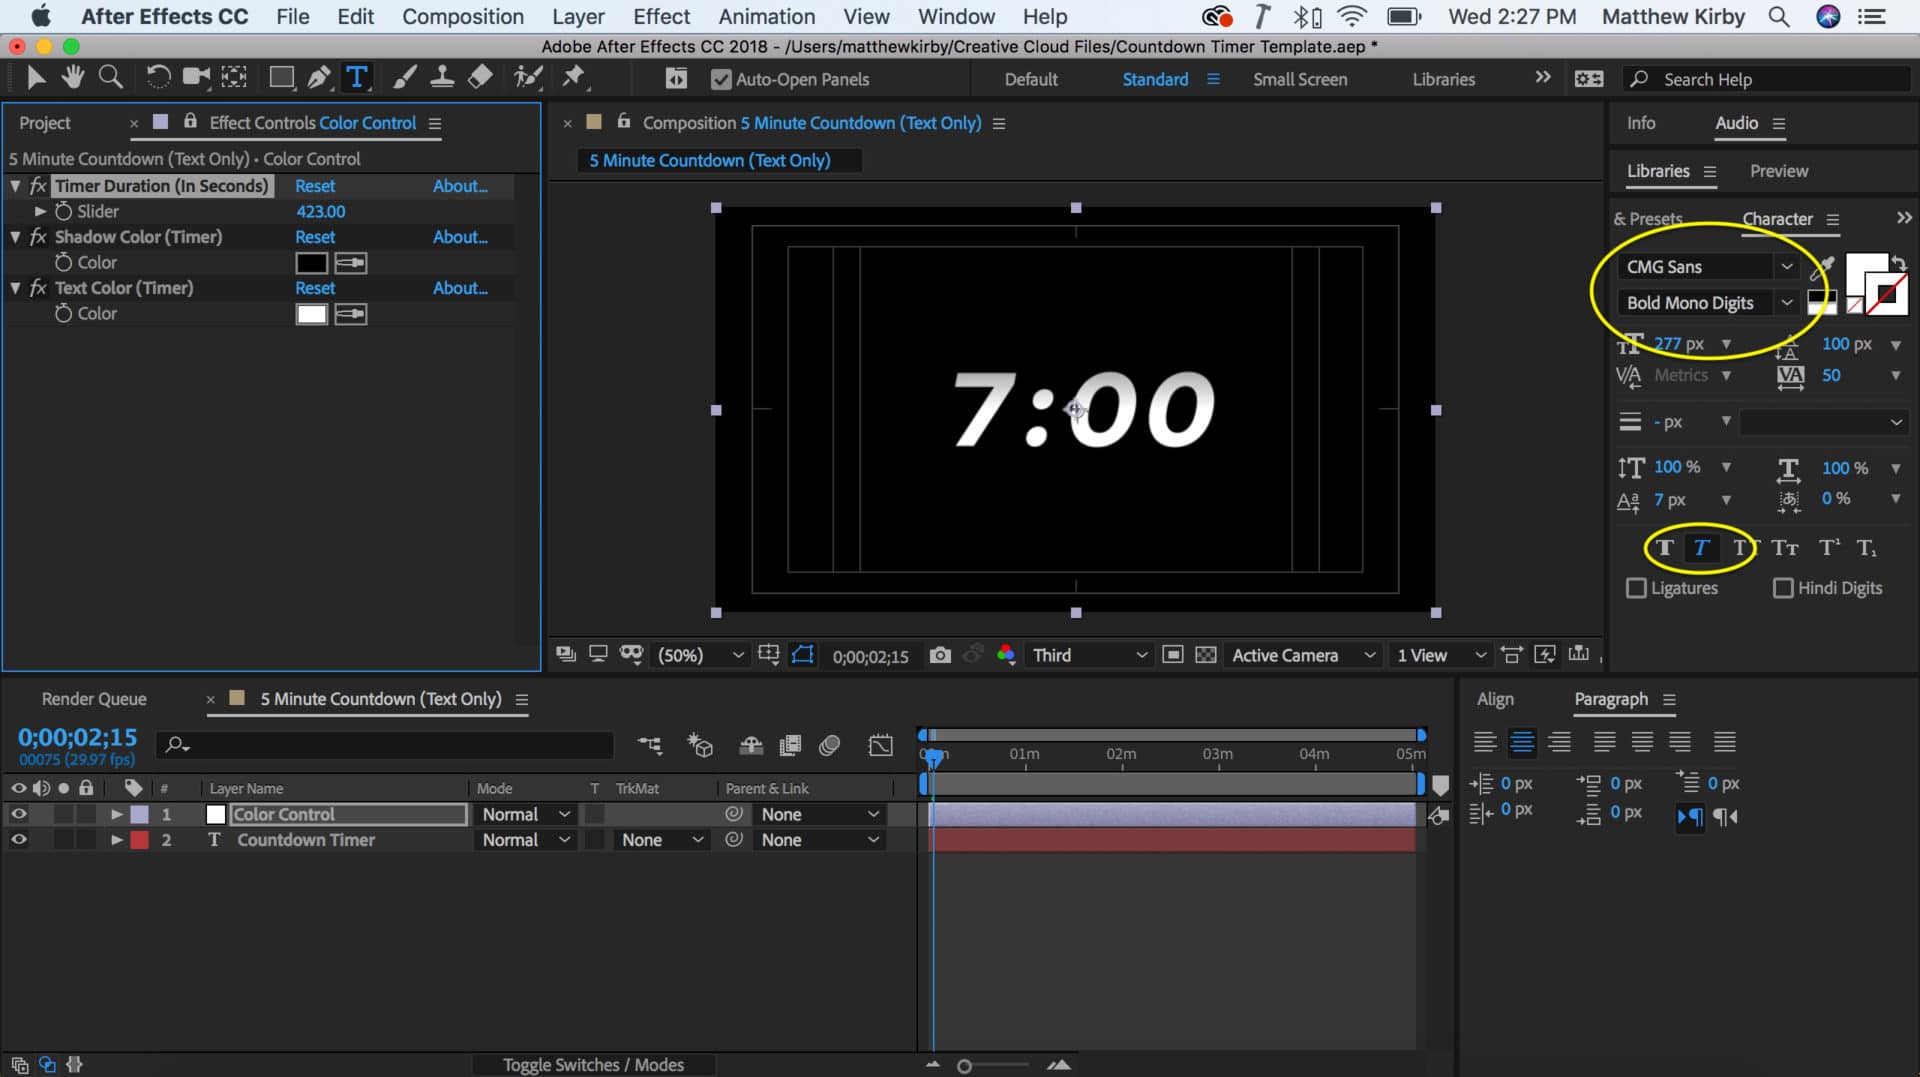Select the Horizontal Type tool

(356, 77)
